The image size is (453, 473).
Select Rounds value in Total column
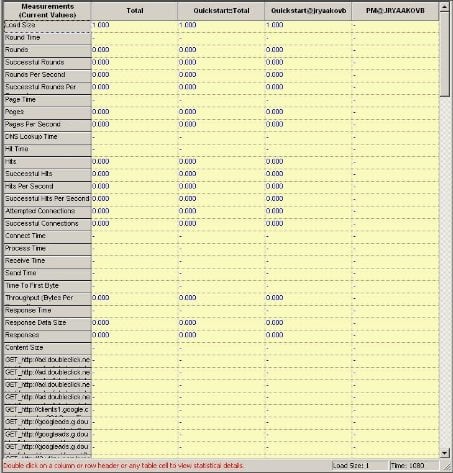tap(101, 50)
